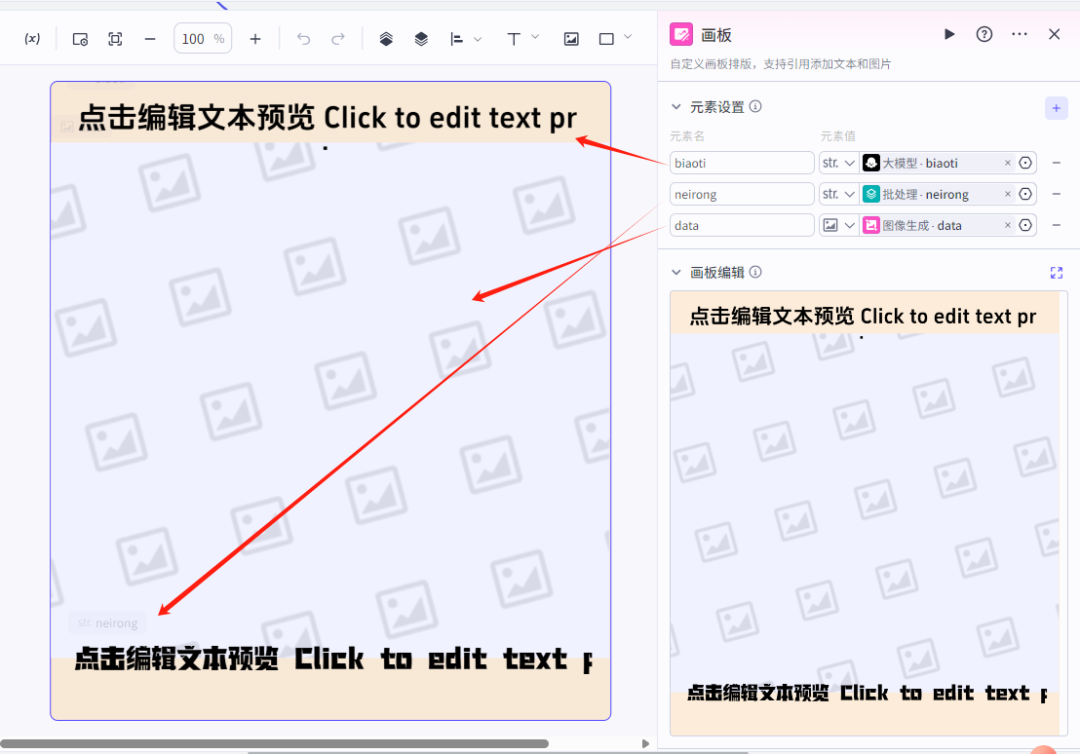
Task: Click the horizontal scrollbar under the canvas
Action: tap(274, 744)
